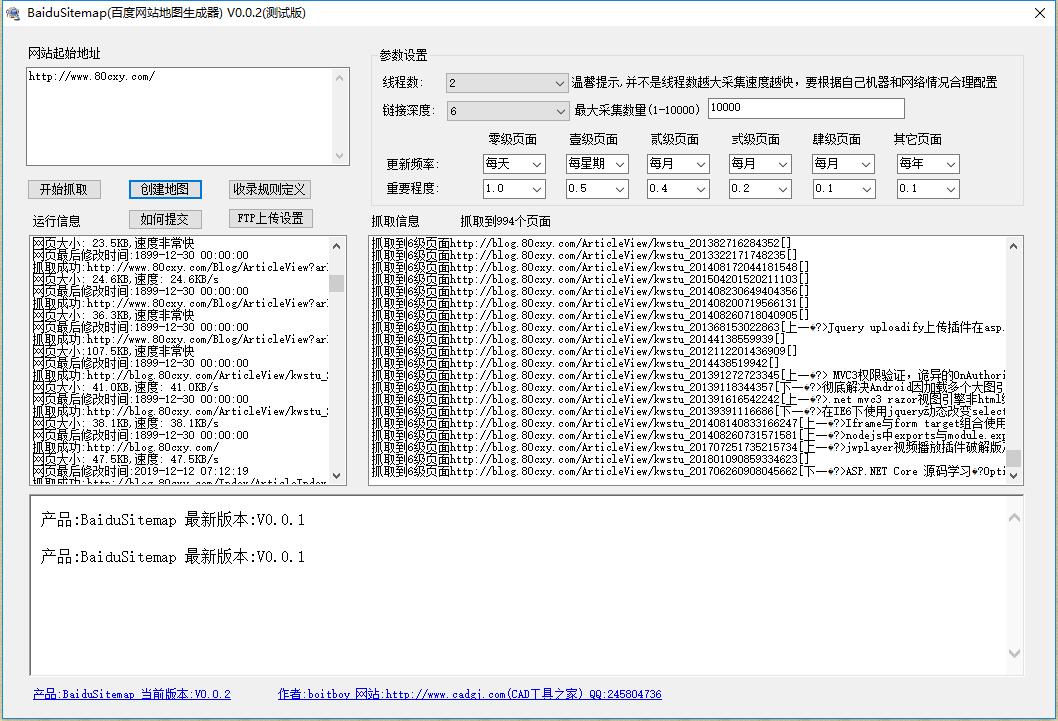The width and height of the screenshot is (1058, 721).
Task: Select crawl entry kwstu_201382716284352
Action: (x=582, y=243)
